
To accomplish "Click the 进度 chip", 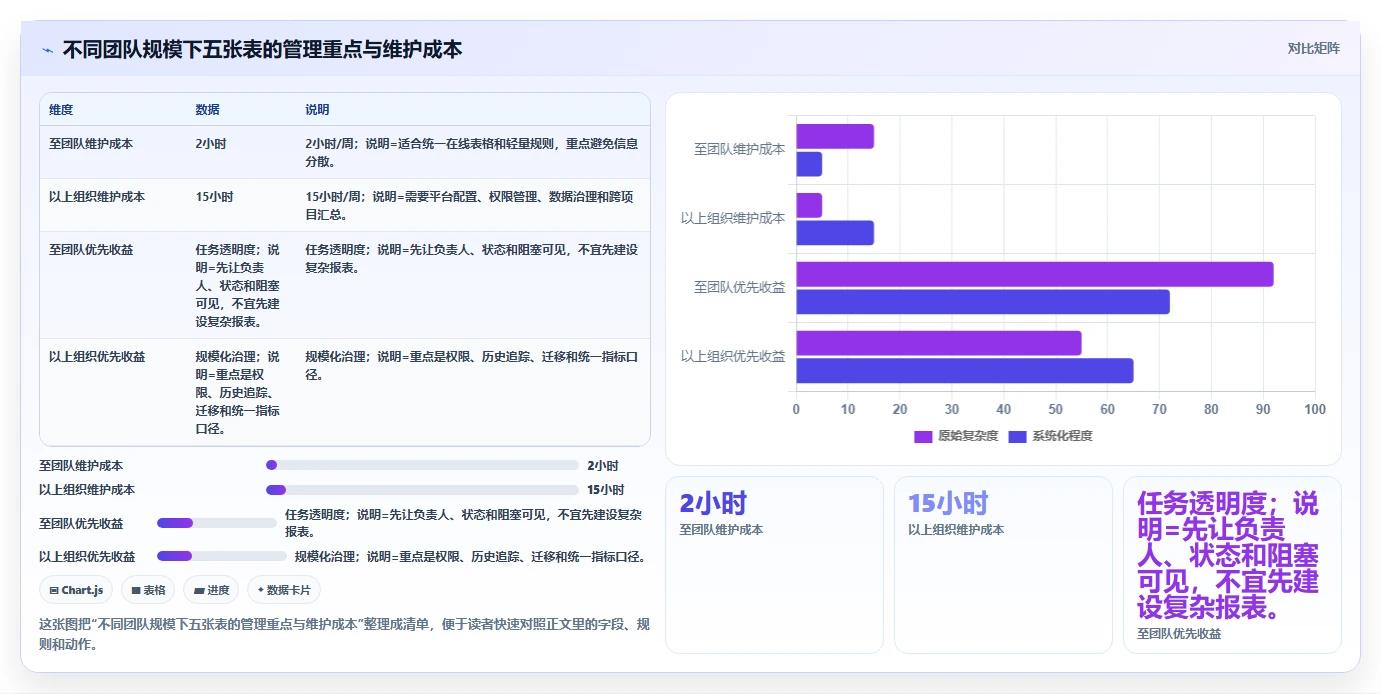I will tap(211, 590).
